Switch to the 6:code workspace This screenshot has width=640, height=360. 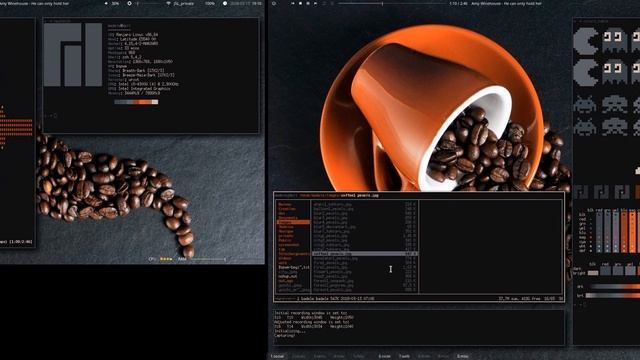click(384, 356)
